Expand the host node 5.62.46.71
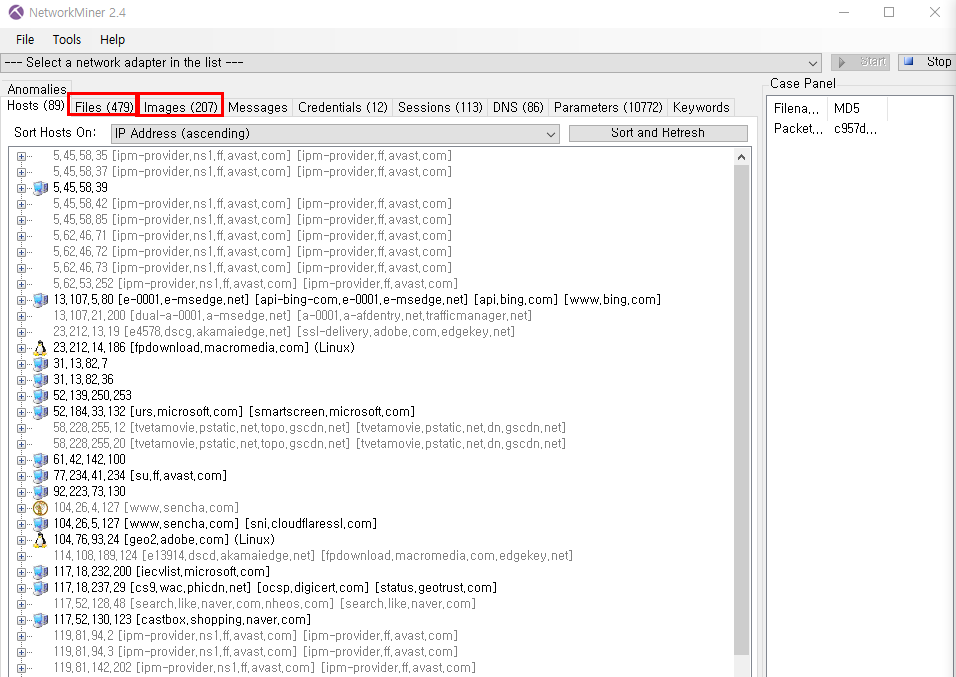 click(21, 236)
